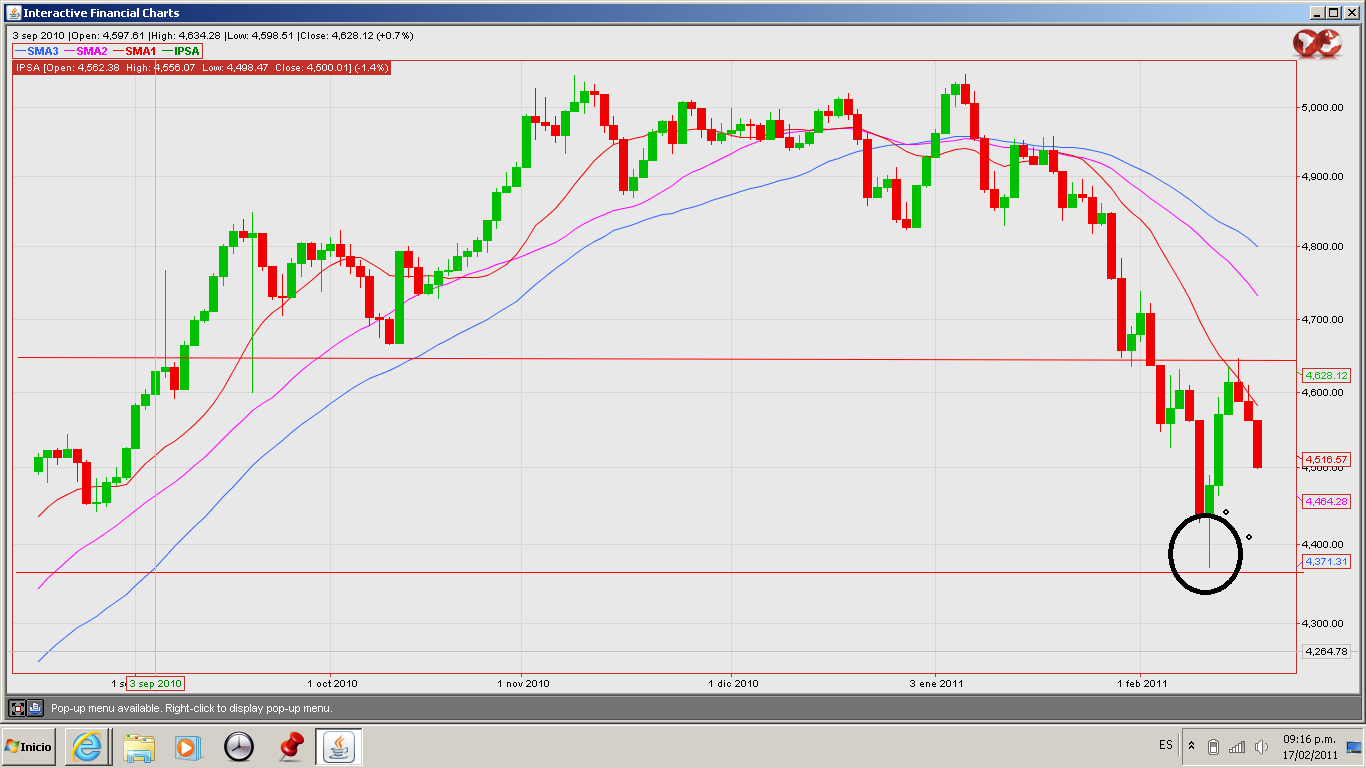Image resolution: width=1366 pixels, height=768 pixels.
Task: Click the '1 feb 2011' axis label
Action: [x=1141, y=684]
